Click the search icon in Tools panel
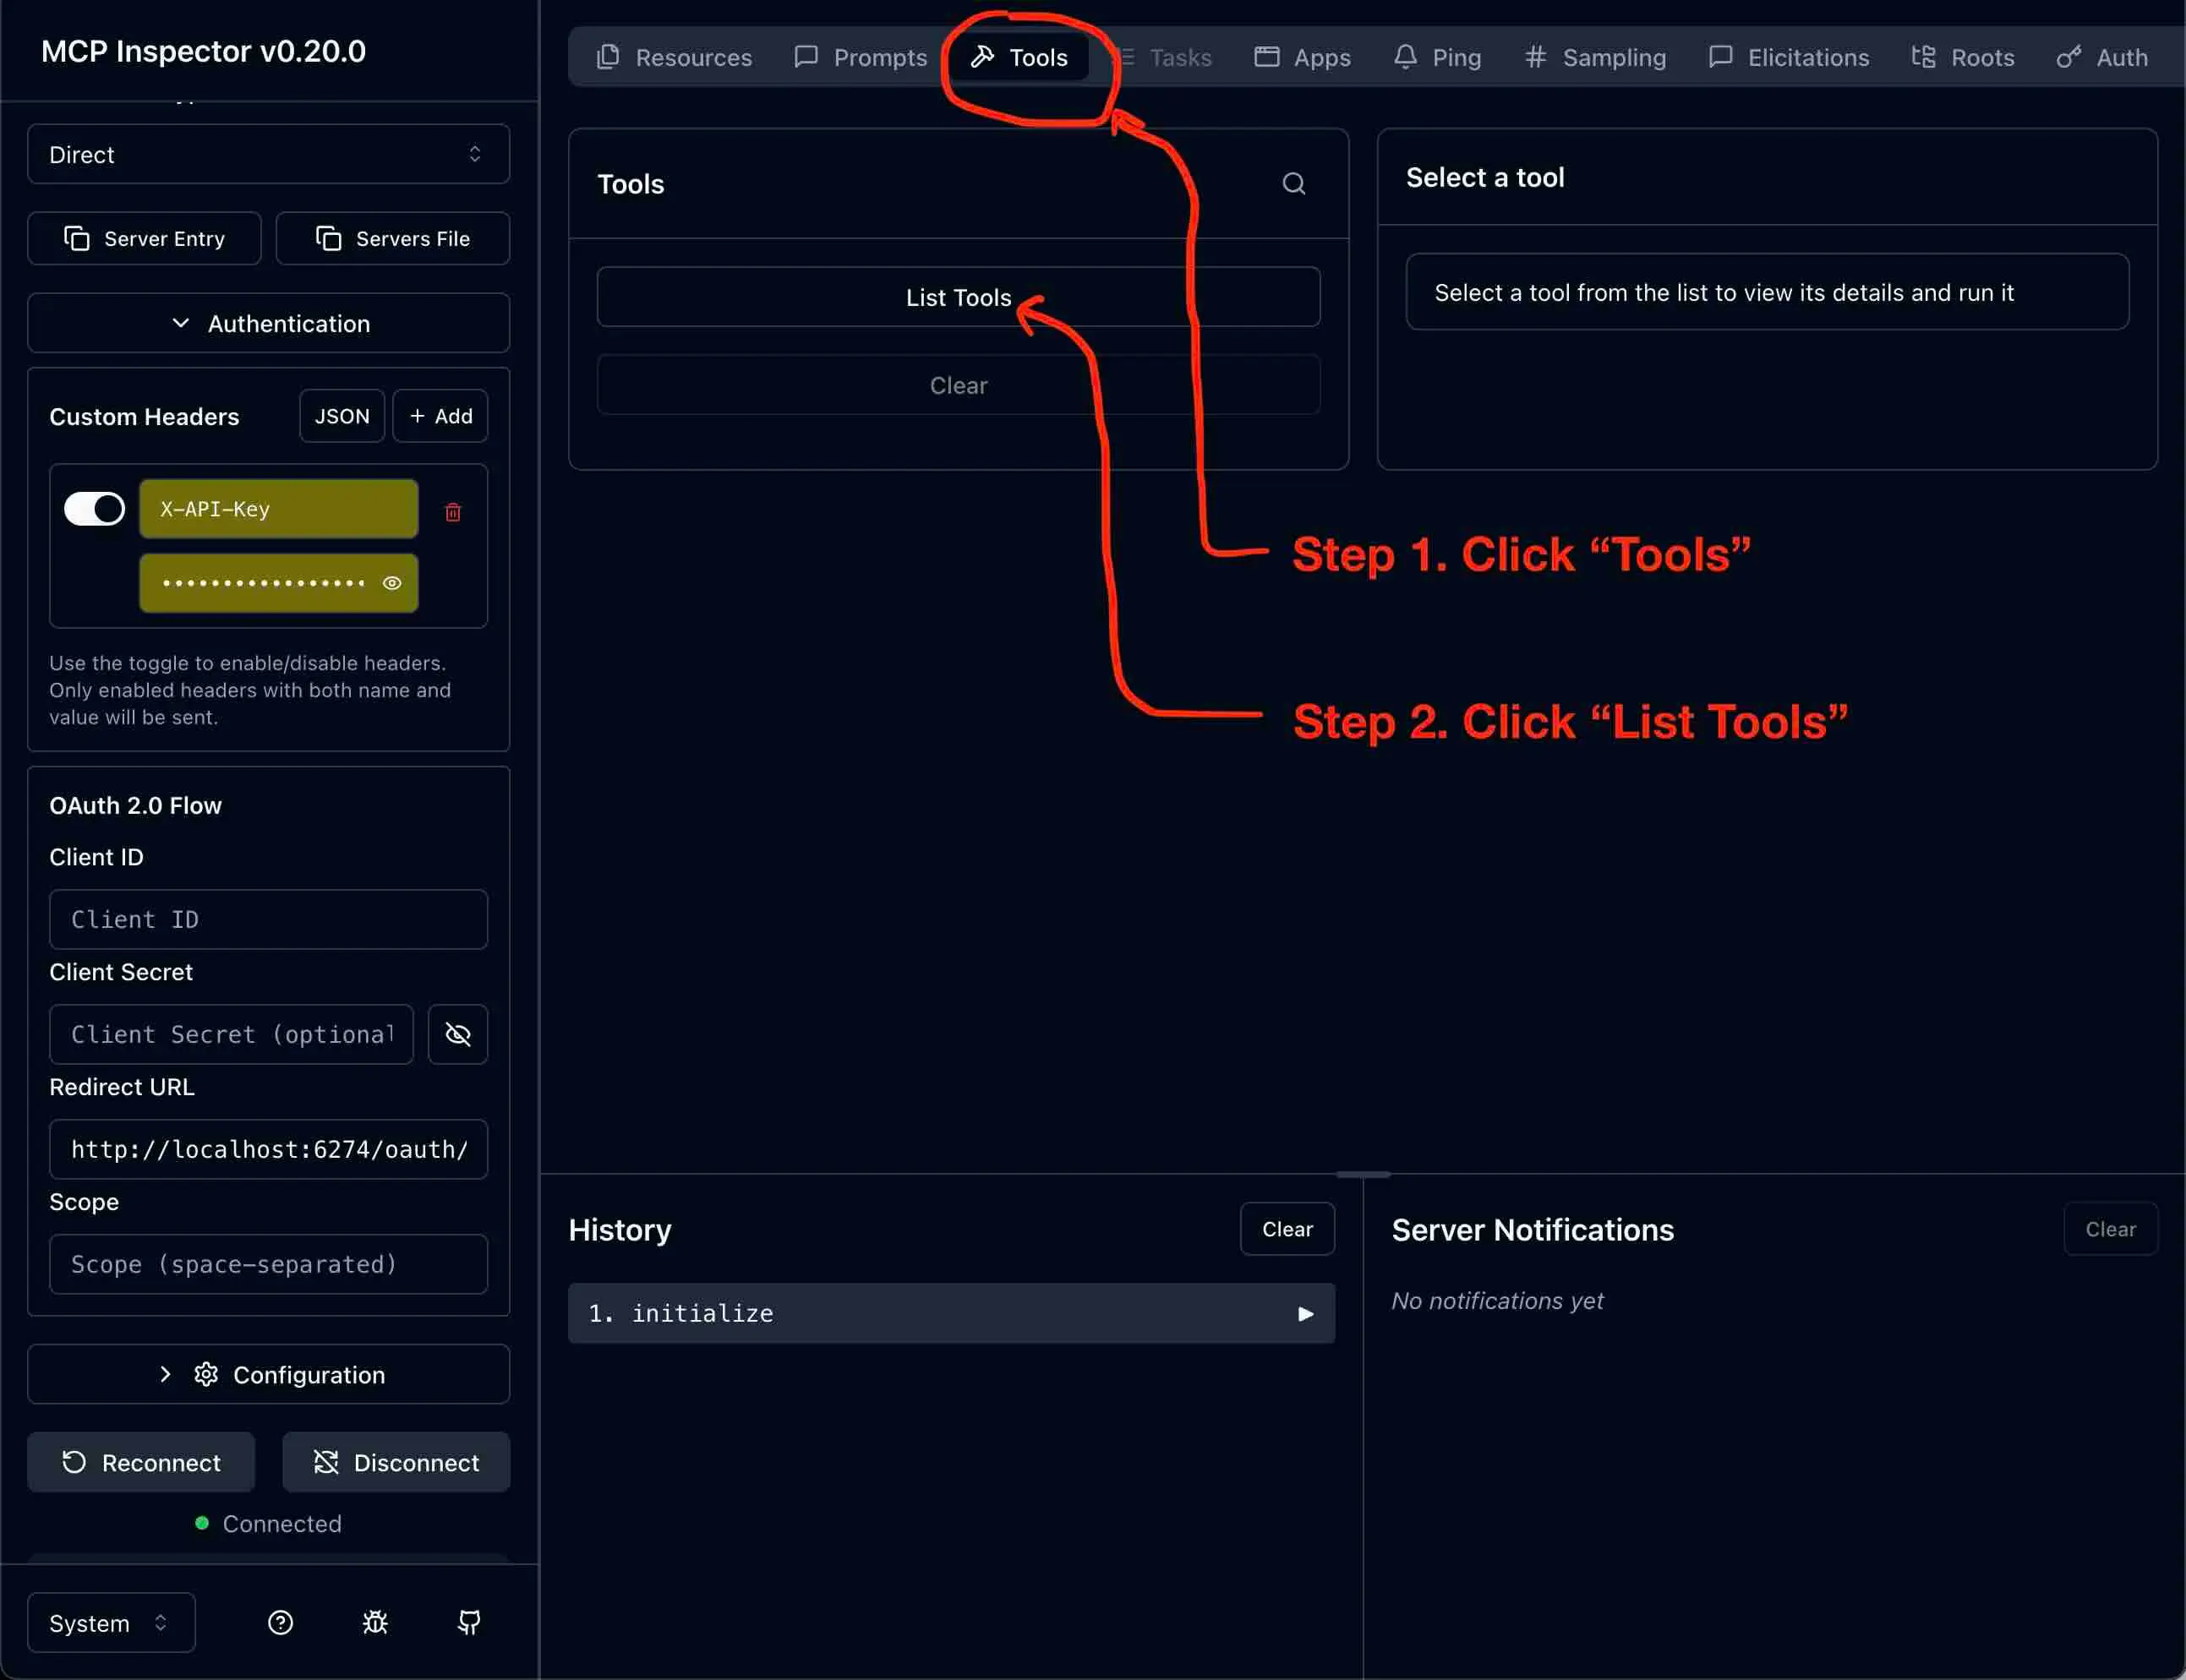 [1292, 183]
